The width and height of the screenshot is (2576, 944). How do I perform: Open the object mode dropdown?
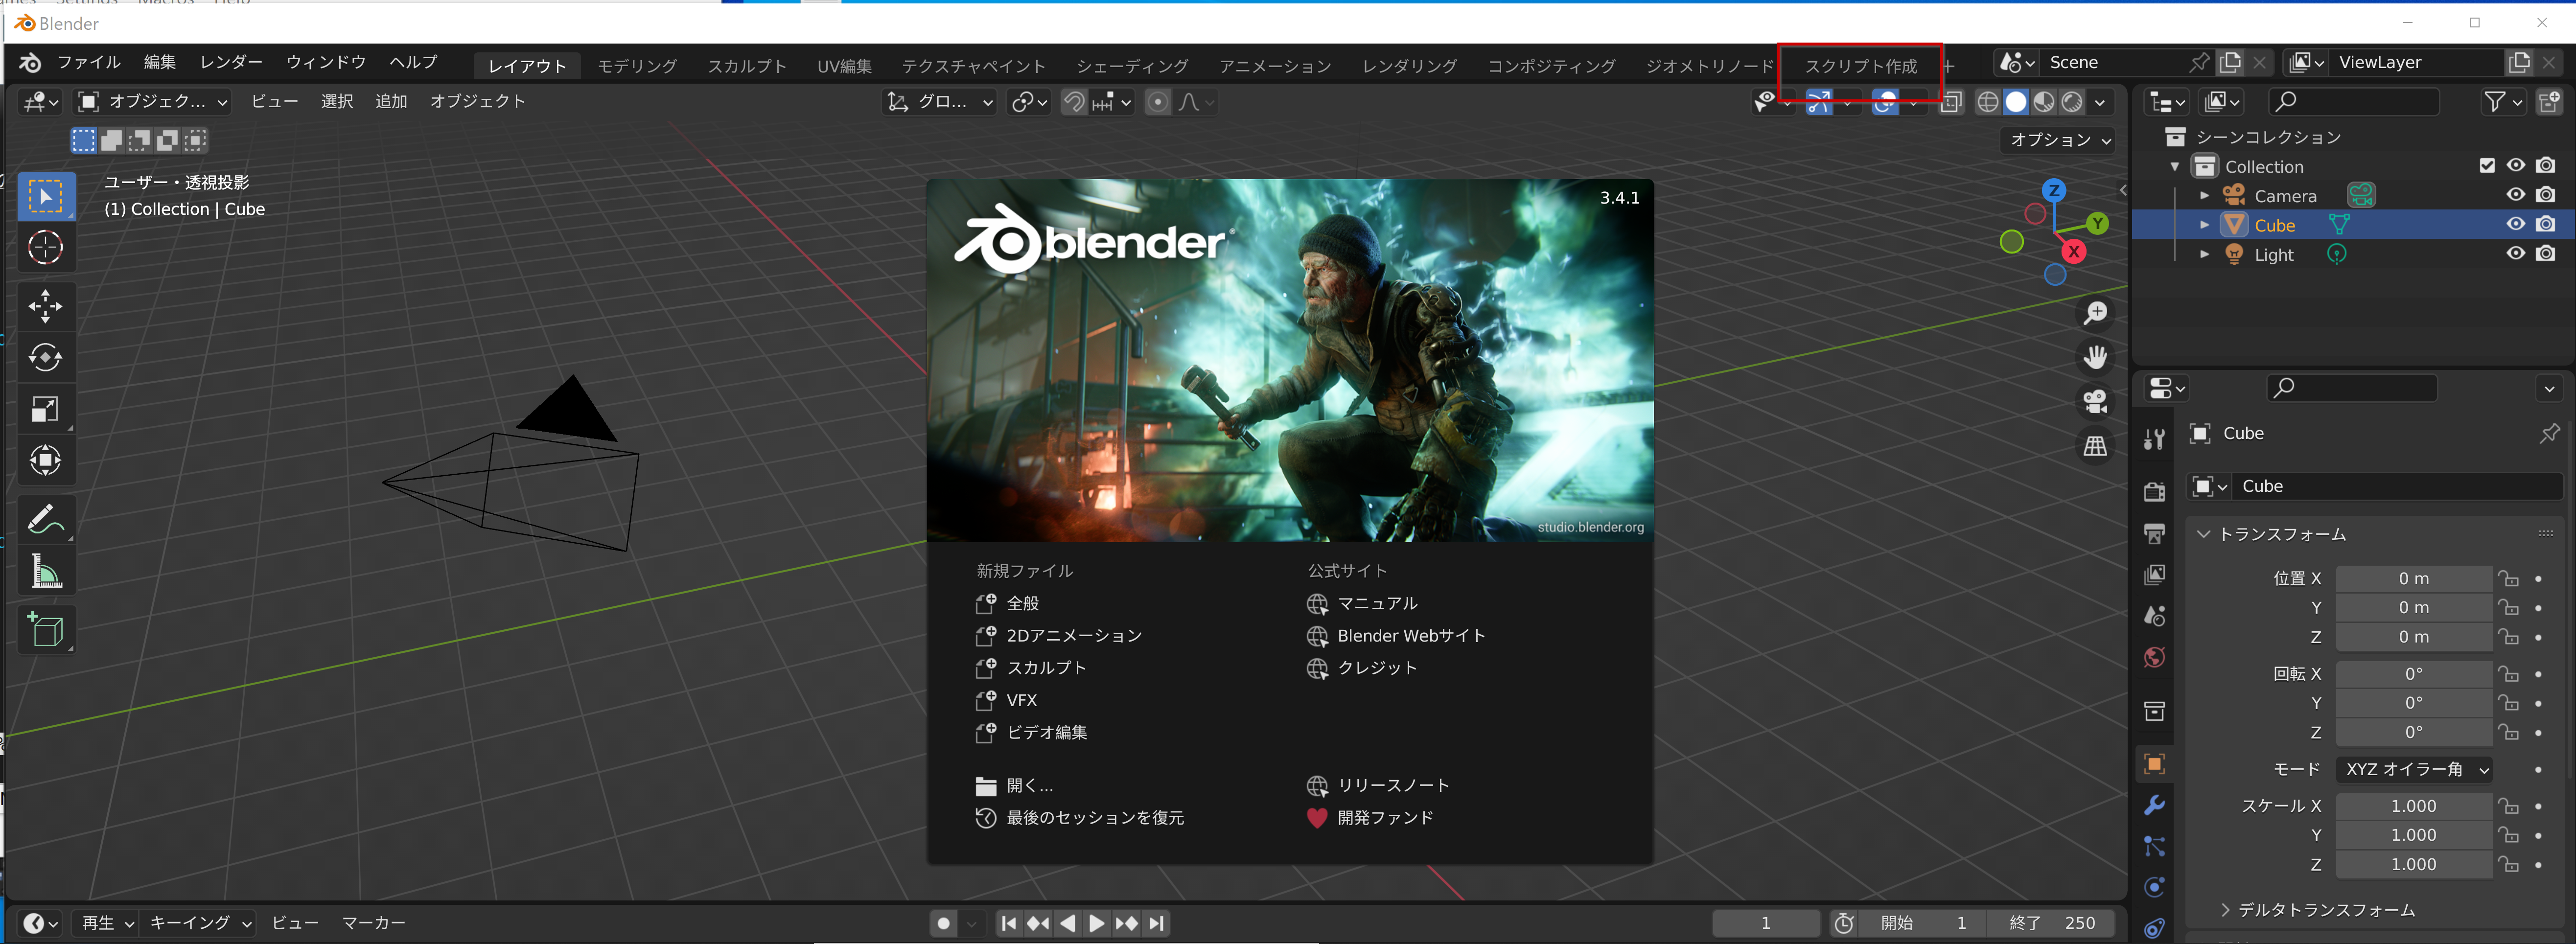[153, 101]
